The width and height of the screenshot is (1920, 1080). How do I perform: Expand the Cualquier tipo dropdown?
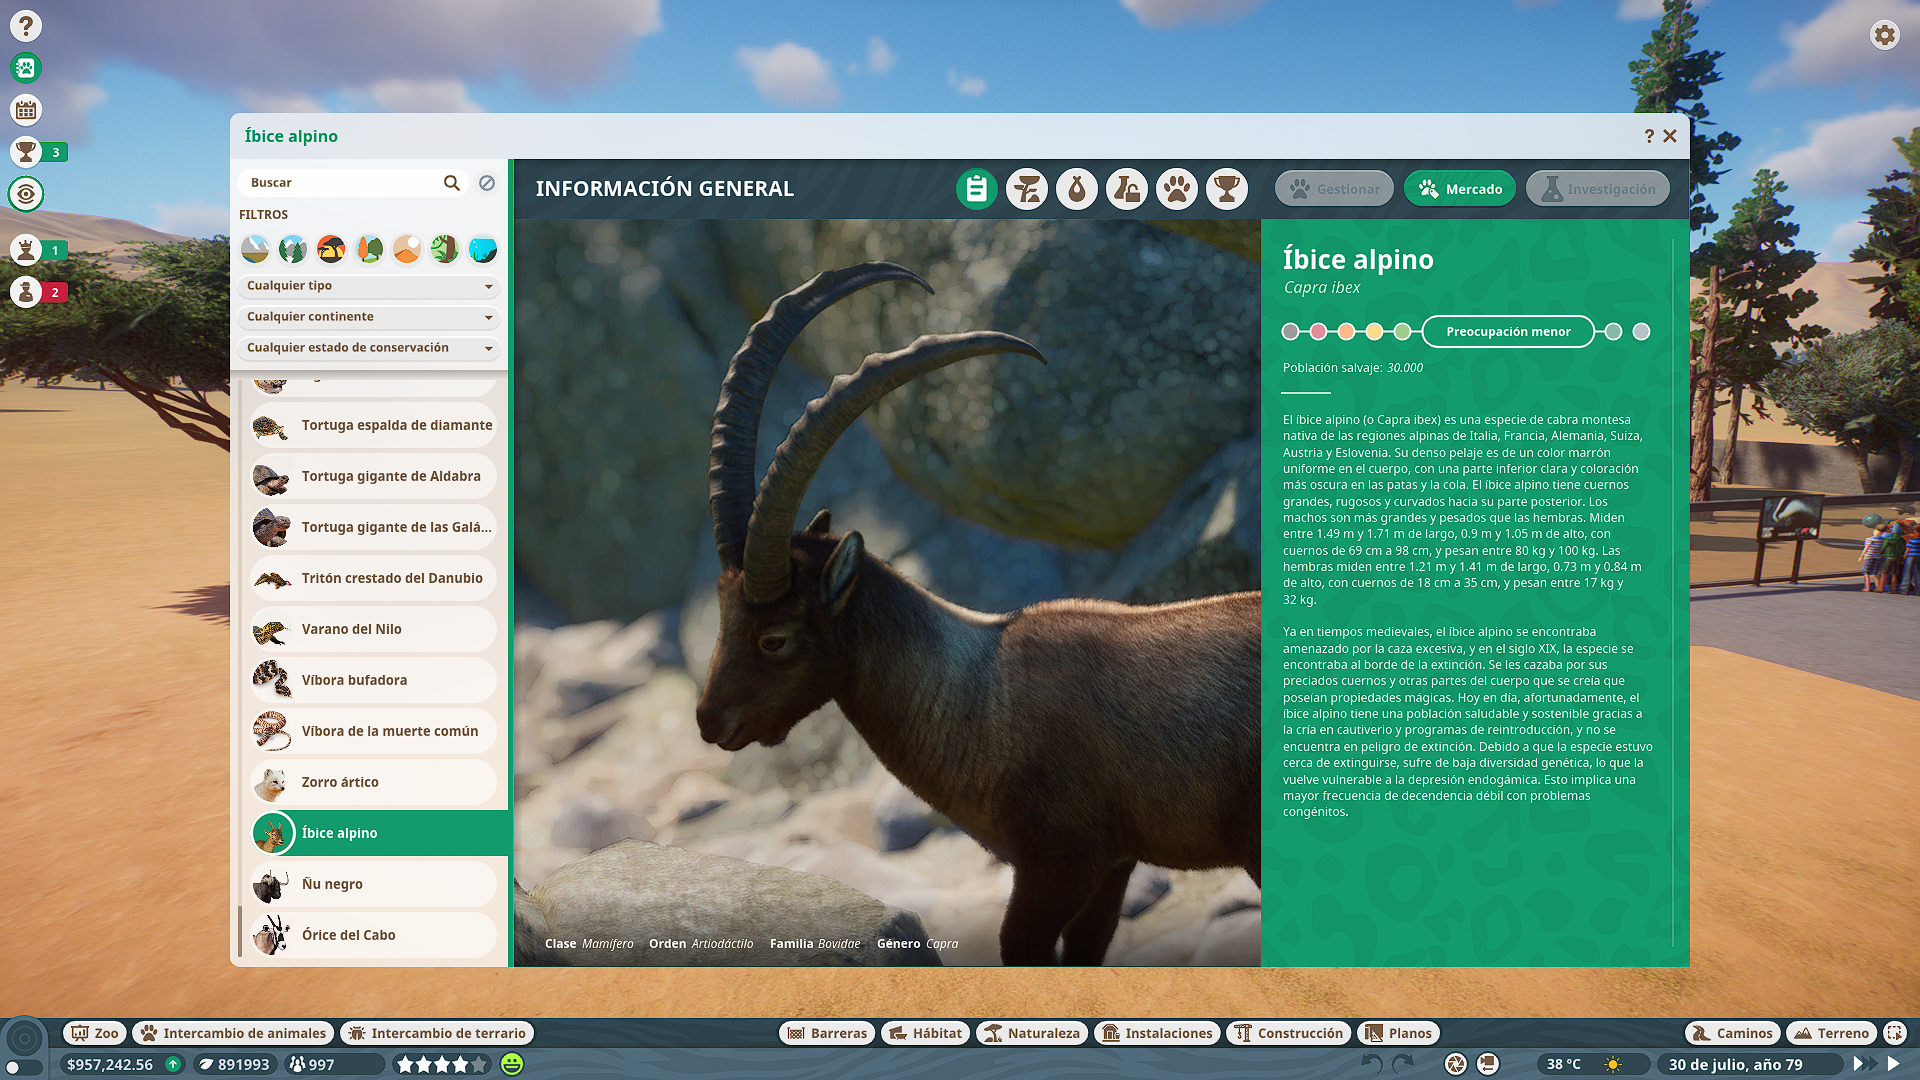pos(369,286)
